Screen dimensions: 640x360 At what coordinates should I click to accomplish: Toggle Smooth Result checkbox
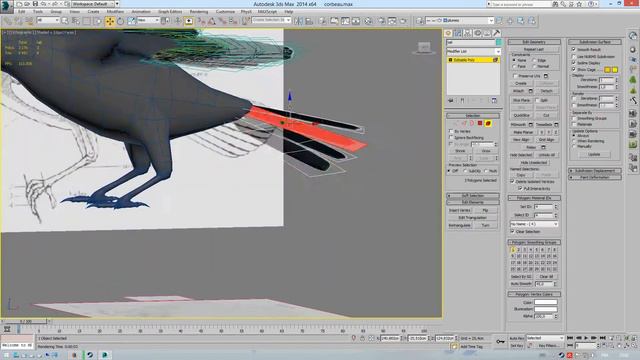click(x=574, y=49)
